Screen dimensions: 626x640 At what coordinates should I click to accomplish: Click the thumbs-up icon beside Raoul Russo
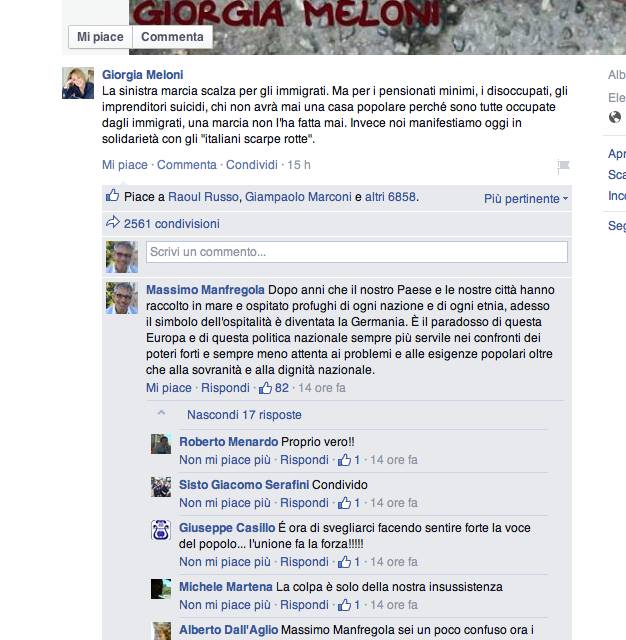pyautogui.click(x=112, y=196)
